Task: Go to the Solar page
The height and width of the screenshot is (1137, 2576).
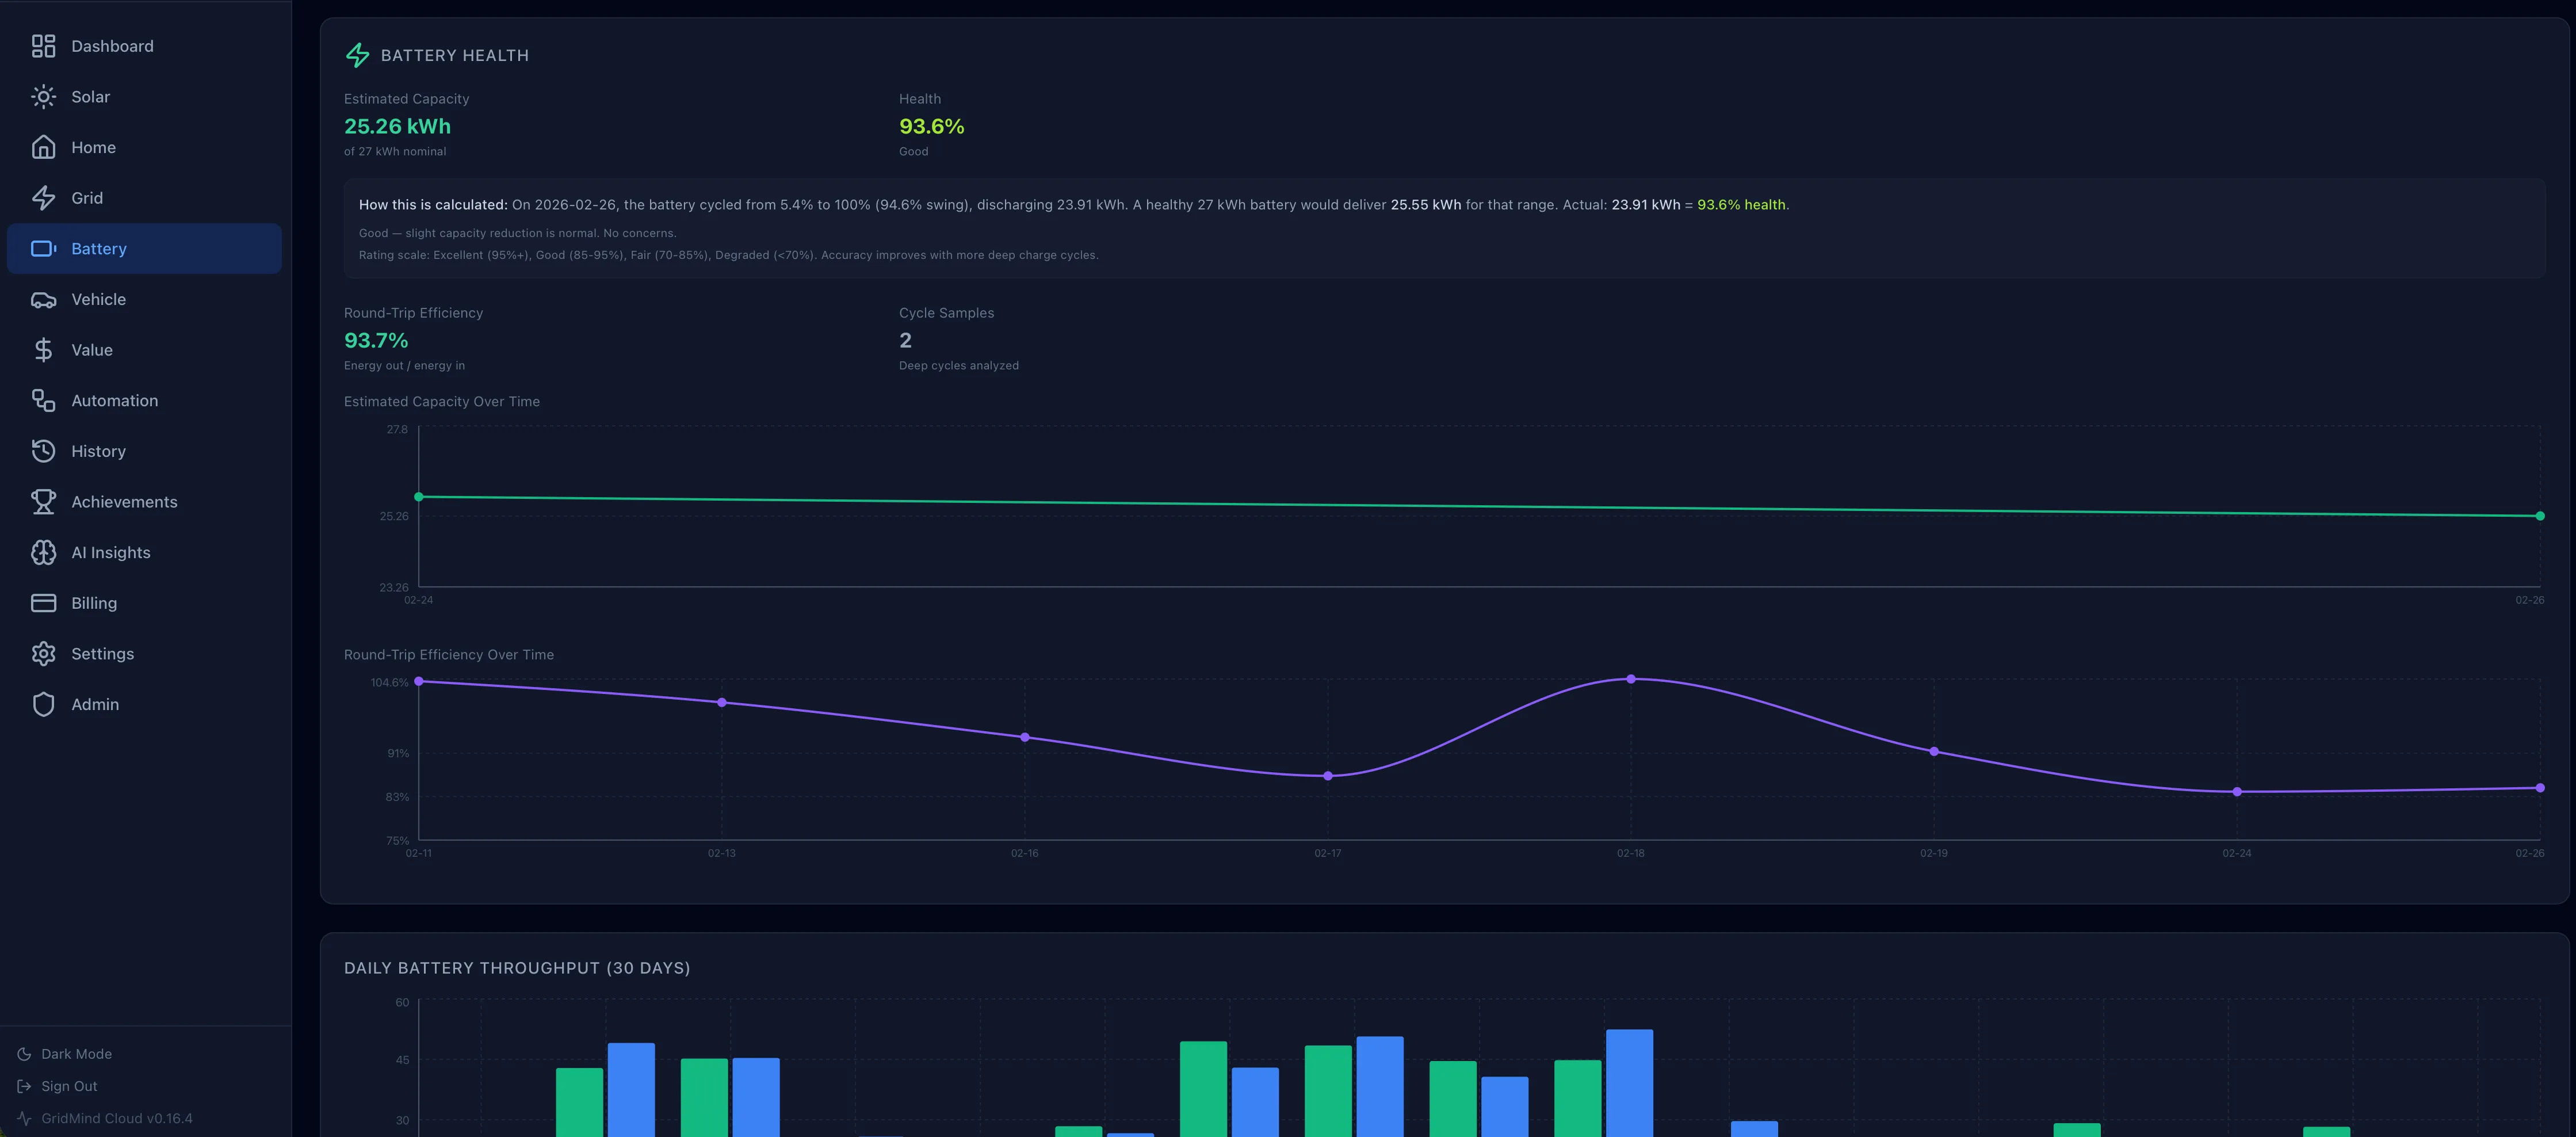Action: (x=144, y=97)
